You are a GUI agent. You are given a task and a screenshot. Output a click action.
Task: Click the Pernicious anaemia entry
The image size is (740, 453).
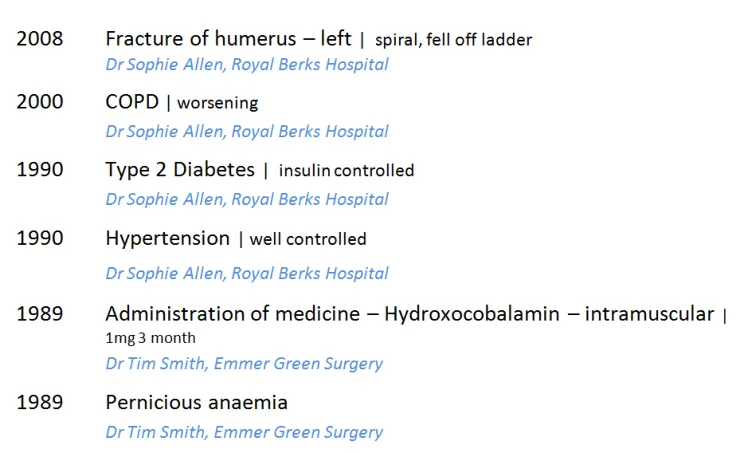click(x=196, y=403)
